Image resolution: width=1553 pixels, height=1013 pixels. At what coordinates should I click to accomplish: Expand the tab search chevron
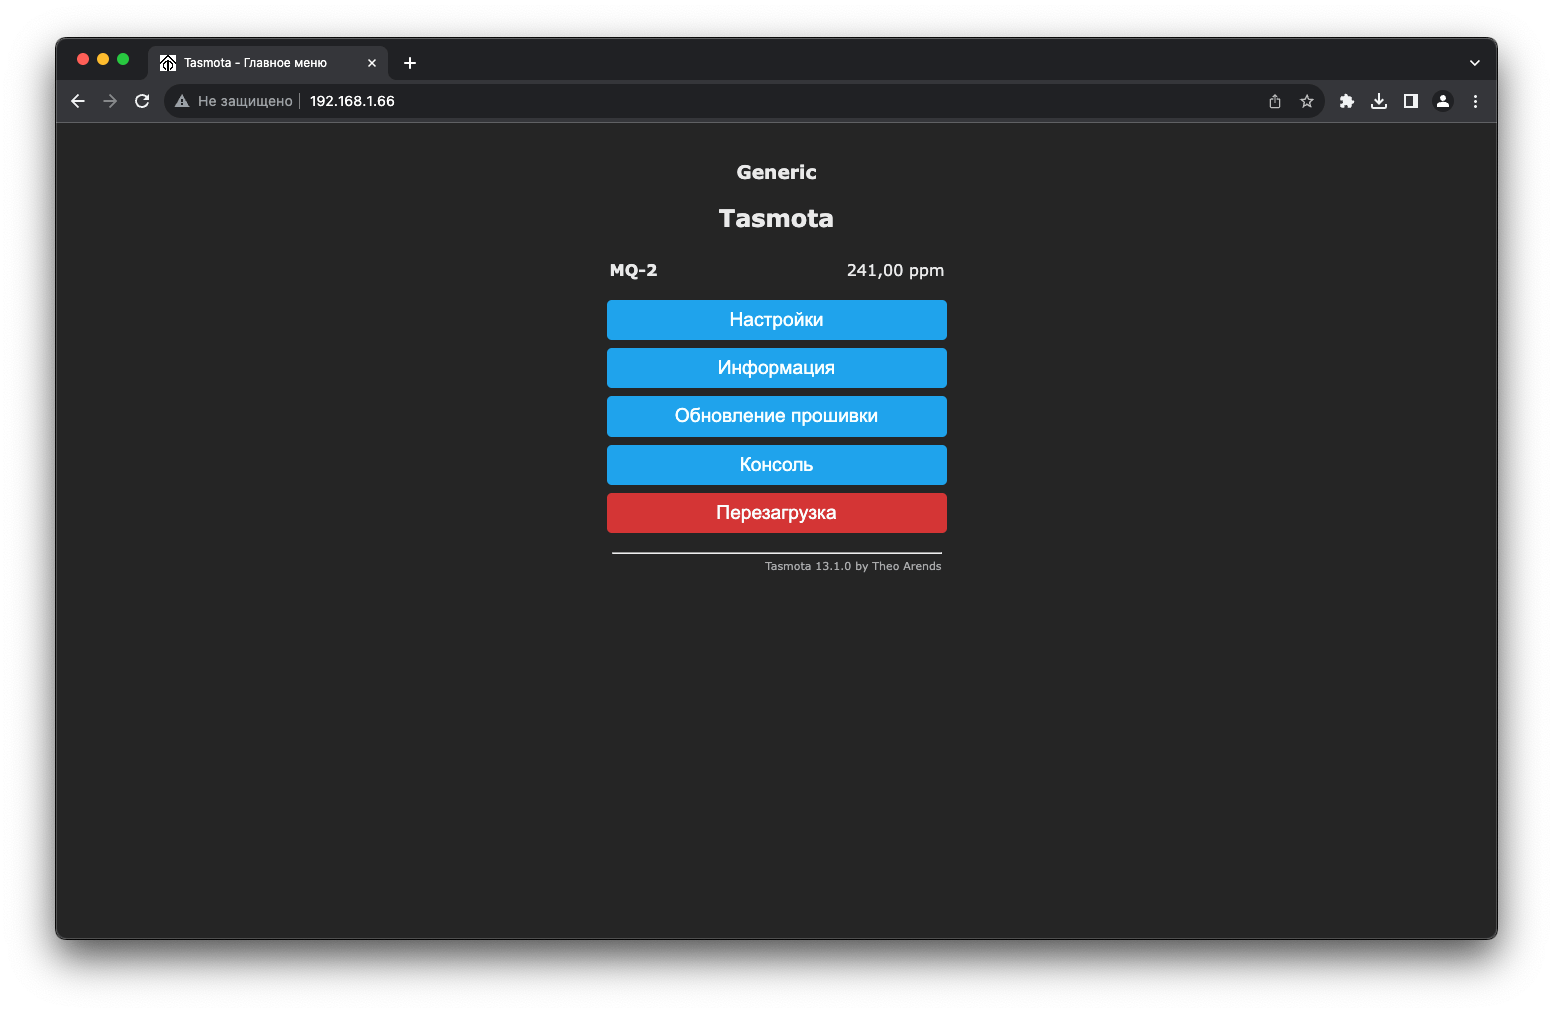coord(1474,63)
